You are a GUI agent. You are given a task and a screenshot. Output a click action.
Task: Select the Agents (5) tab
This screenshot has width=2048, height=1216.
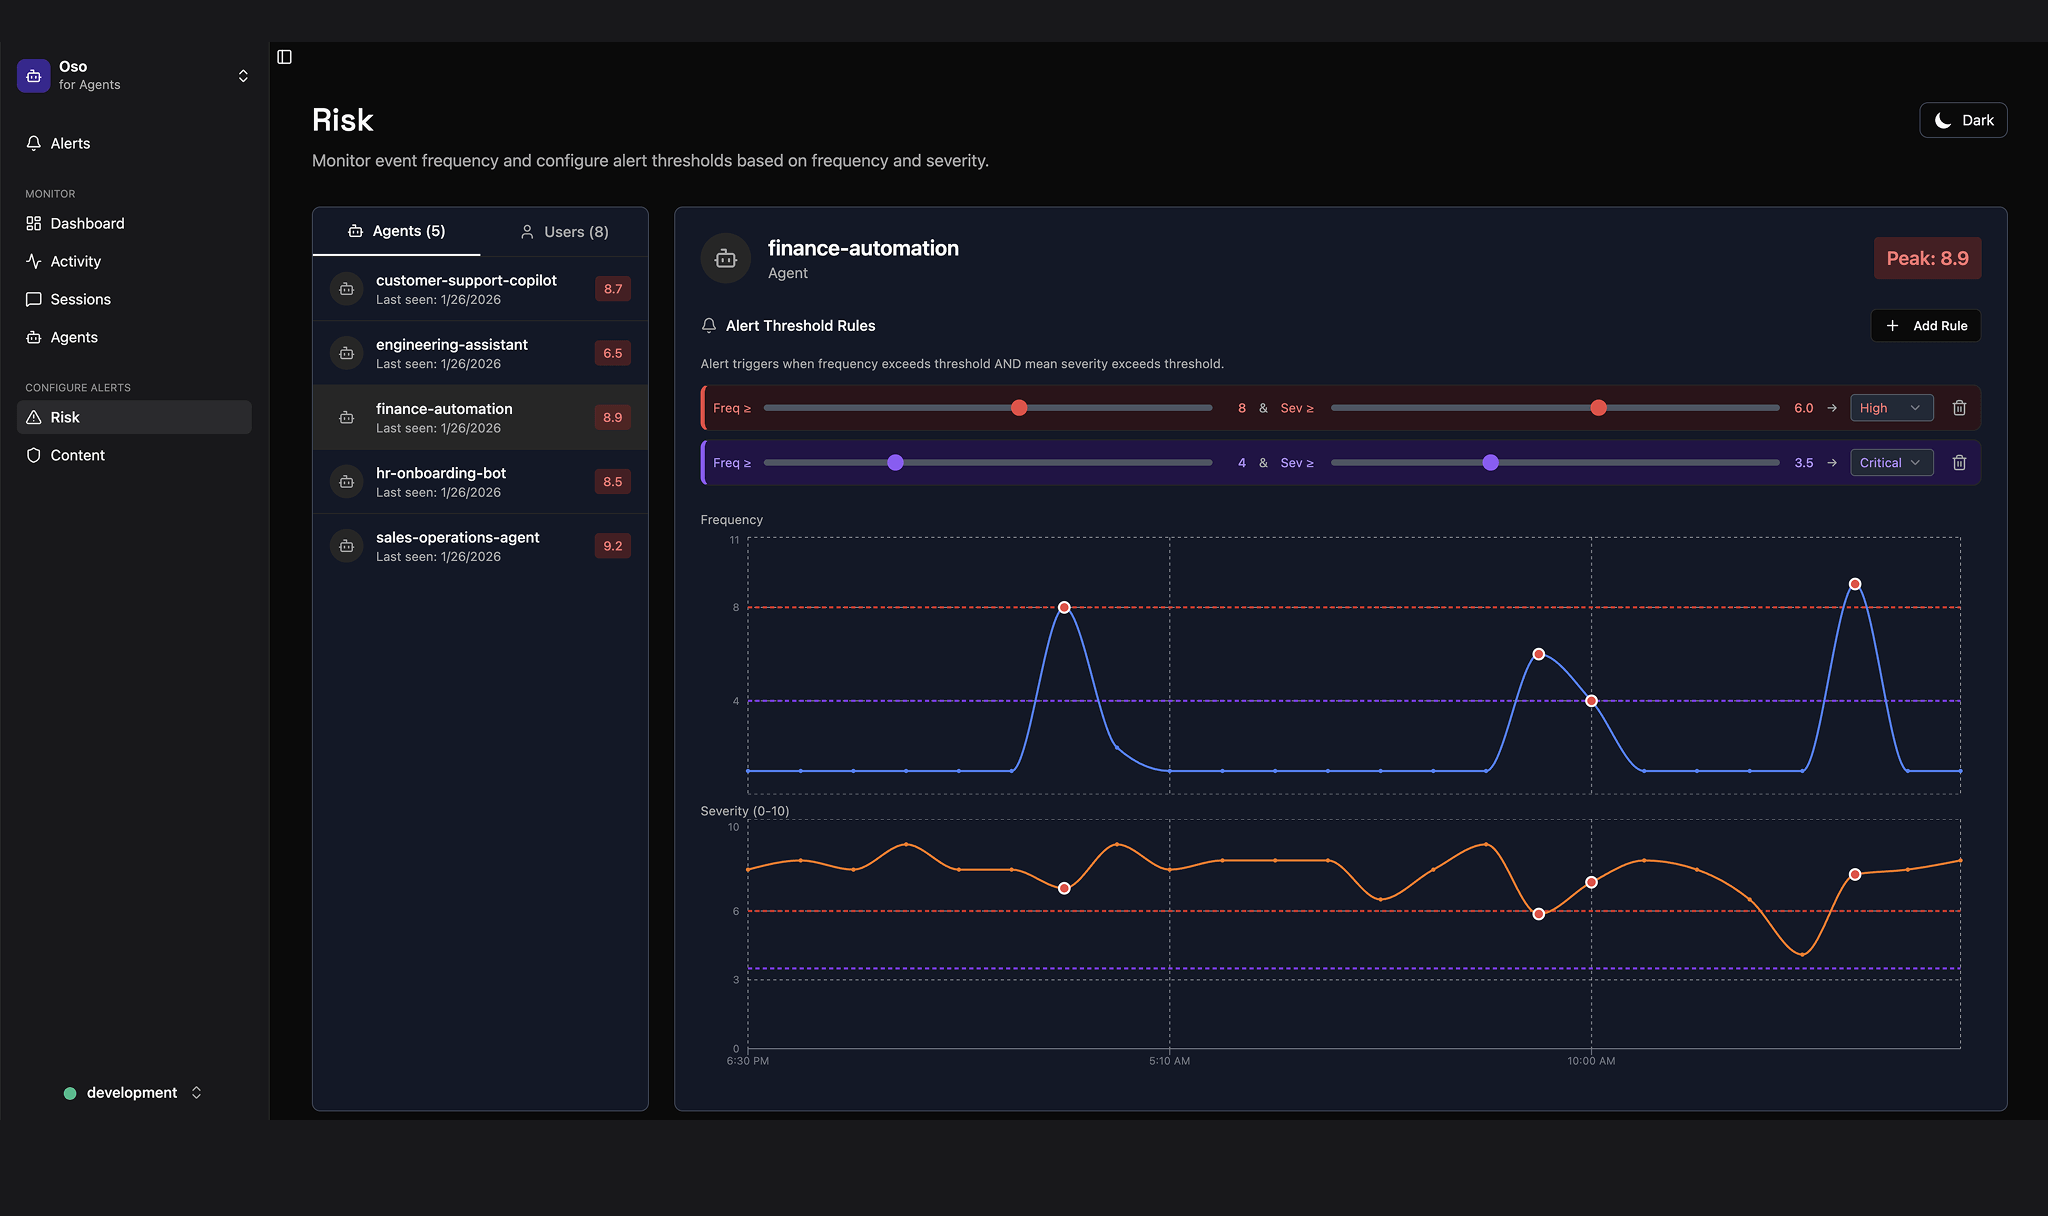(x=398, y=231)
